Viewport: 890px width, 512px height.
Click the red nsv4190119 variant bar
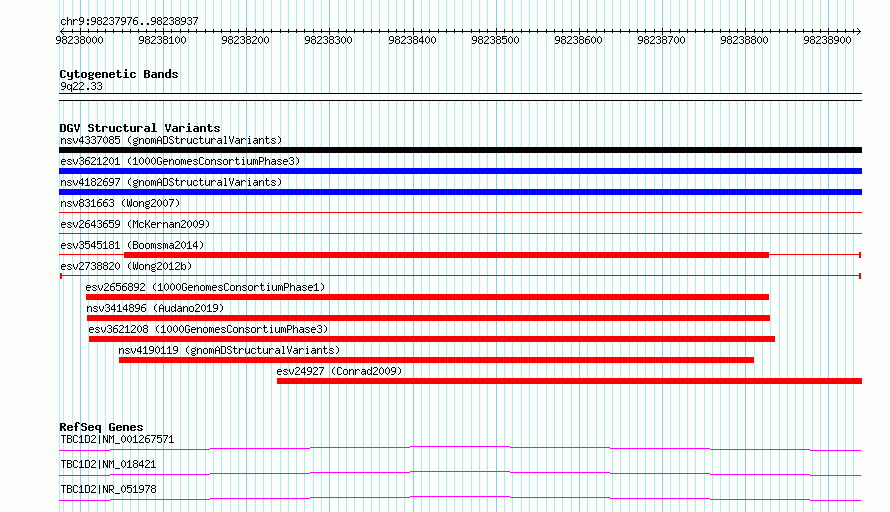tap(436, 360)
